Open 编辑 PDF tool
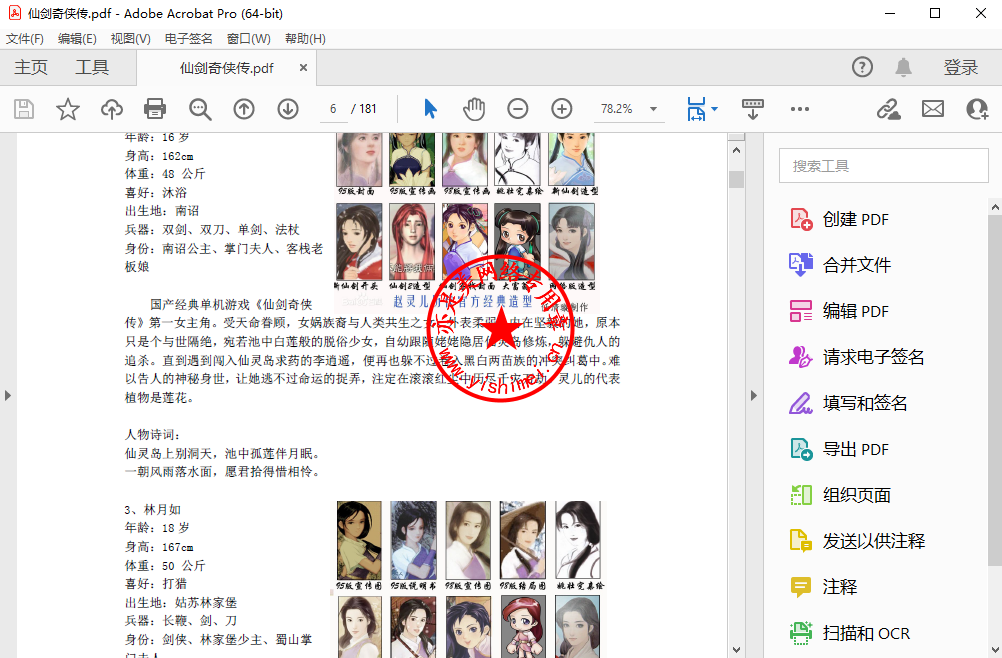The width and height of the screenshot is (1002, 658). pyautogui.click(x=838, y=311)
